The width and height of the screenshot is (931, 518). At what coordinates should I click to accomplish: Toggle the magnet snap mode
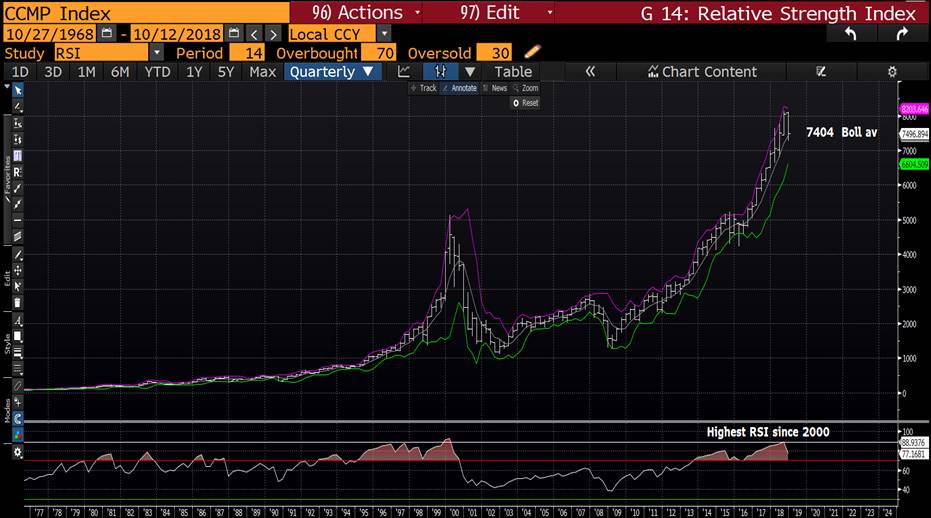pyautogui.click(x=18, y=419)
